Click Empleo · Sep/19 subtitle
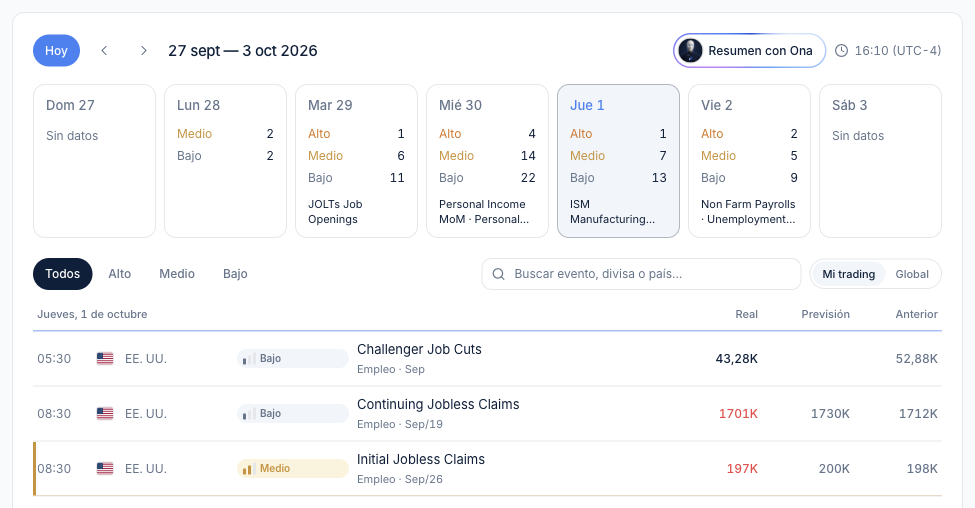975x508 pixels. [400, 424]
